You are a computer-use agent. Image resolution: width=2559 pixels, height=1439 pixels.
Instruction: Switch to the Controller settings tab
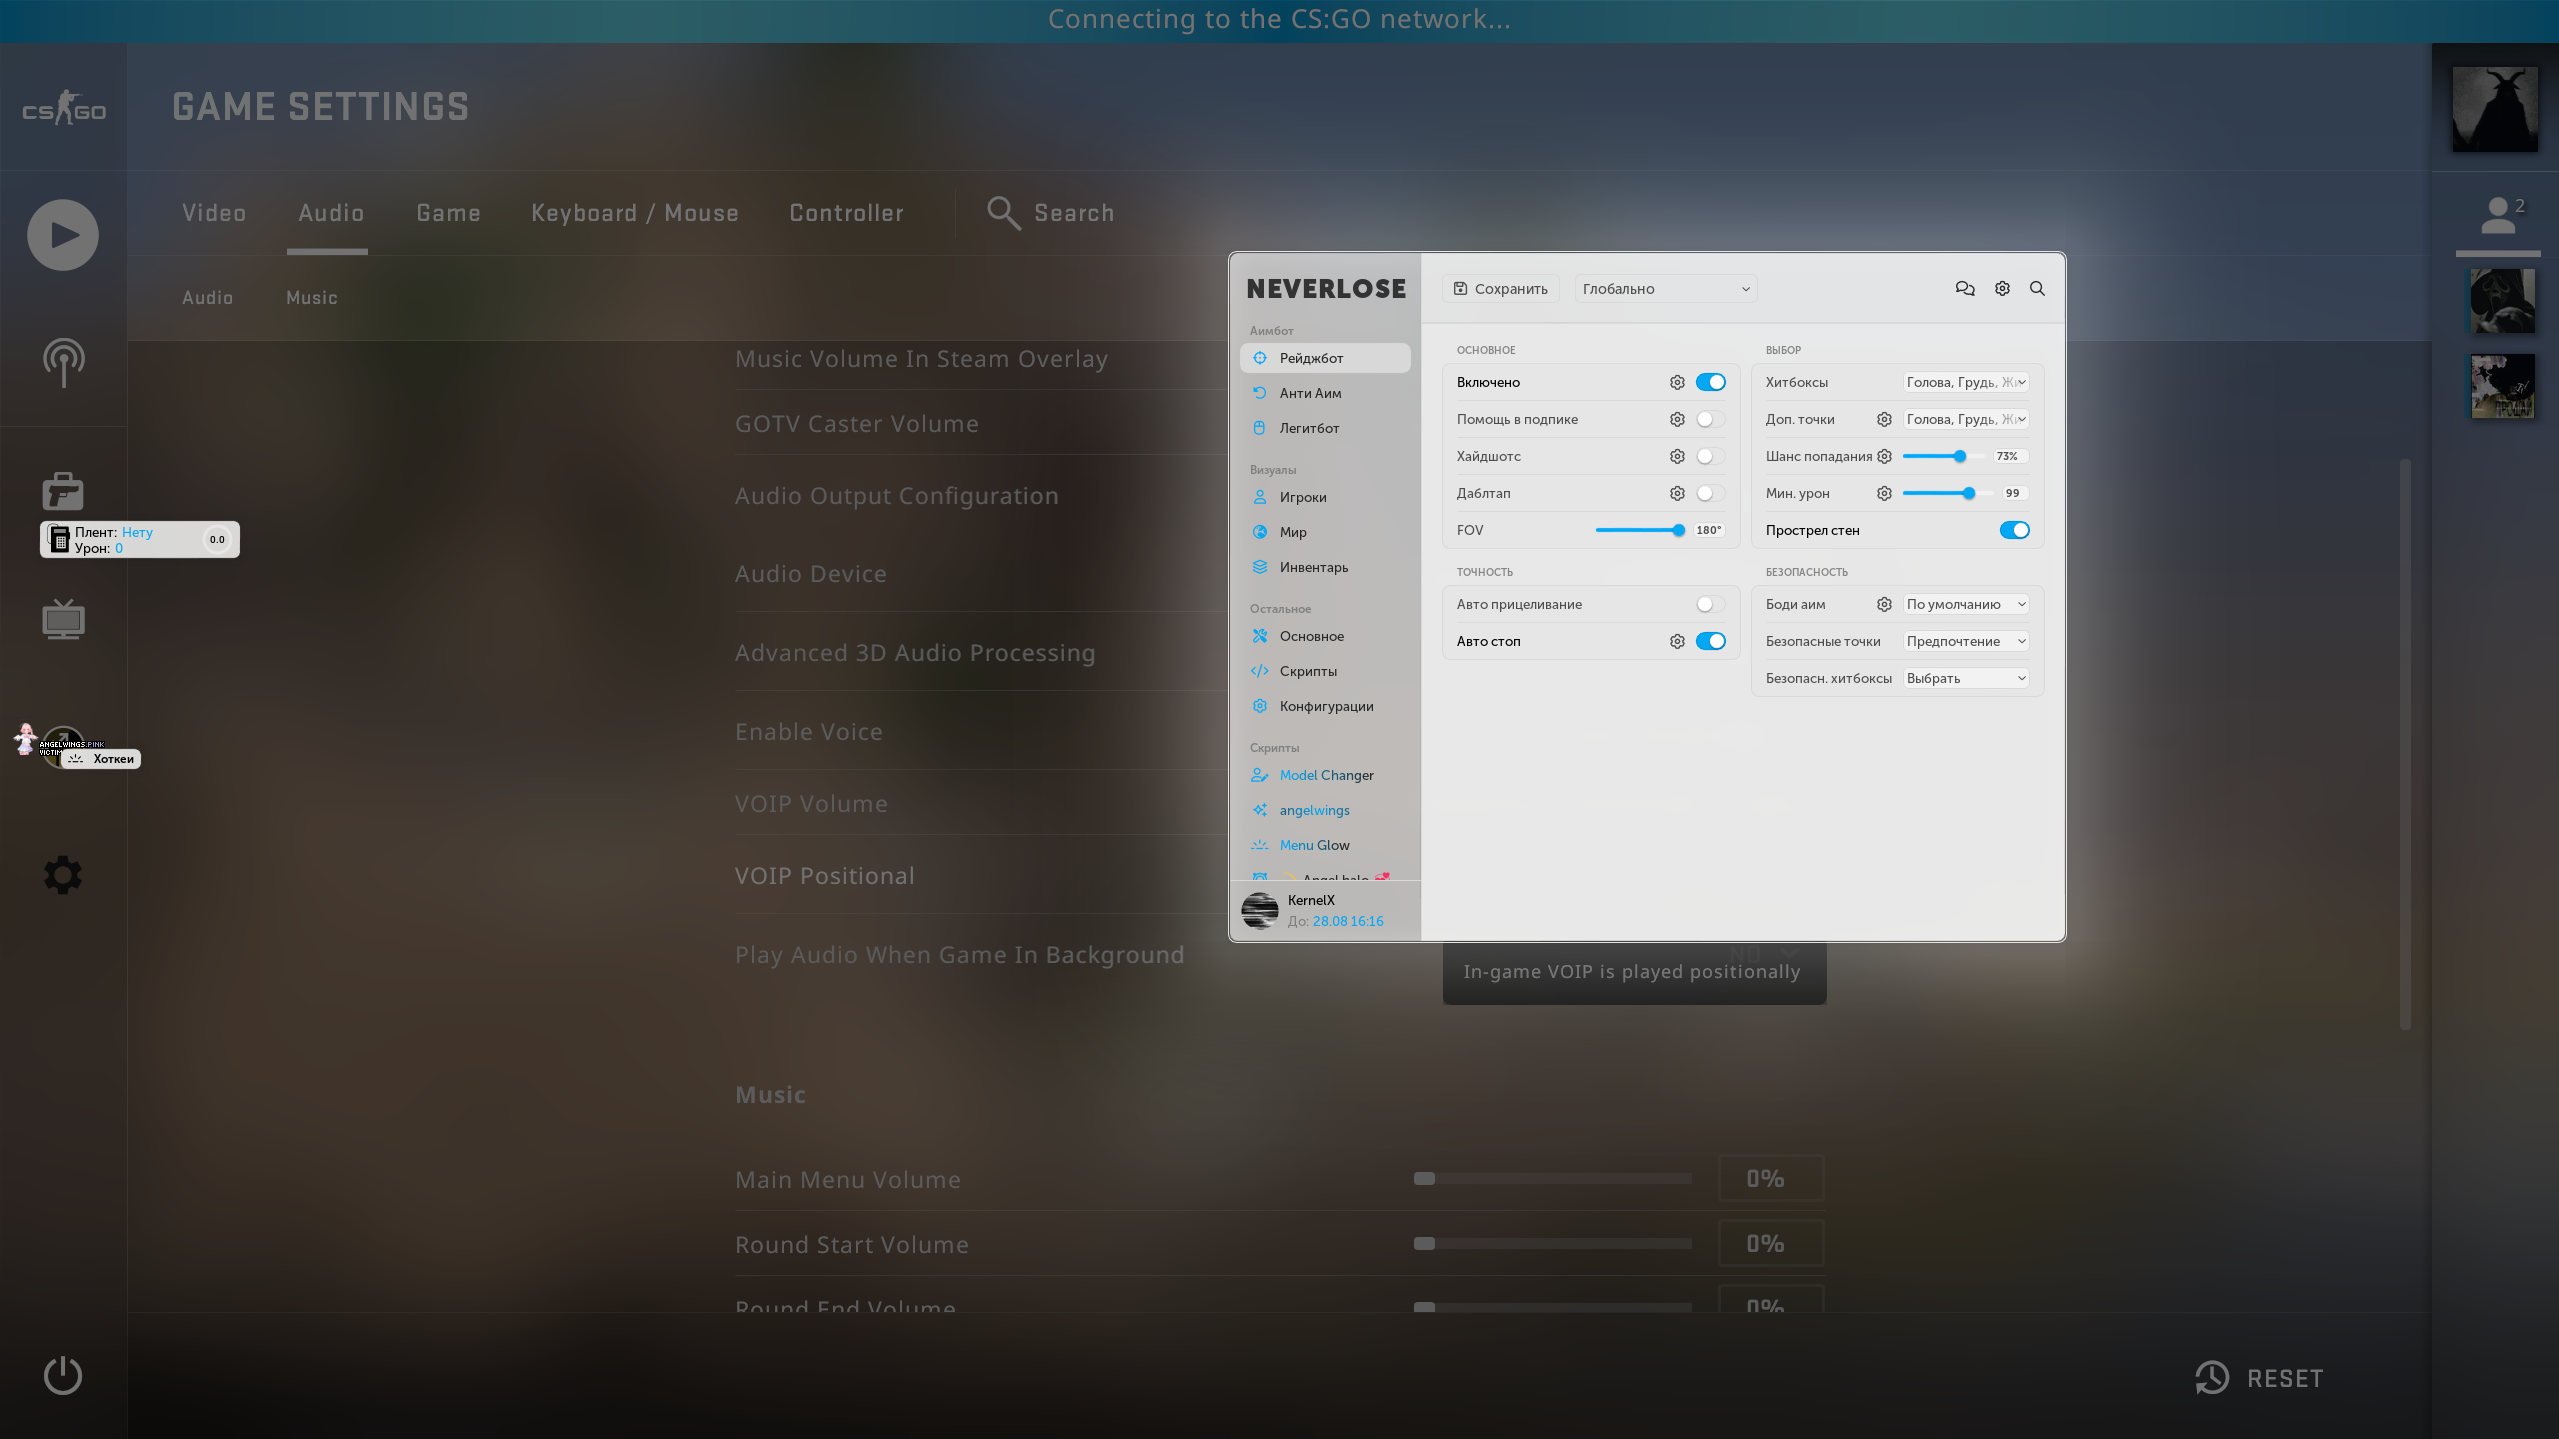(847, 213)
